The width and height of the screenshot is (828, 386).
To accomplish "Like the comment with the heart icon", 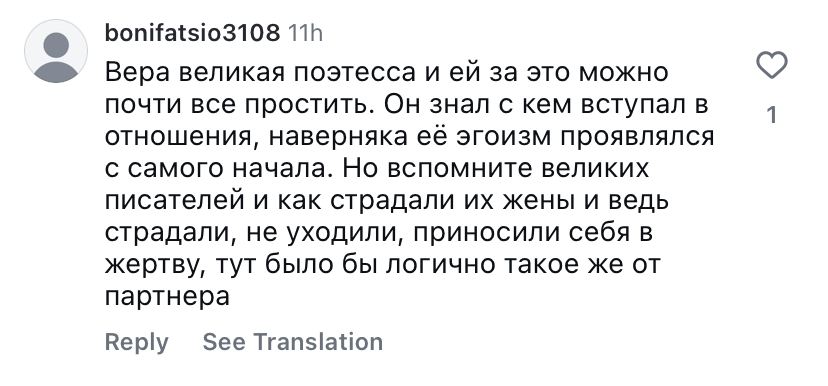I will pyautogui.click(x=771, y=66).
